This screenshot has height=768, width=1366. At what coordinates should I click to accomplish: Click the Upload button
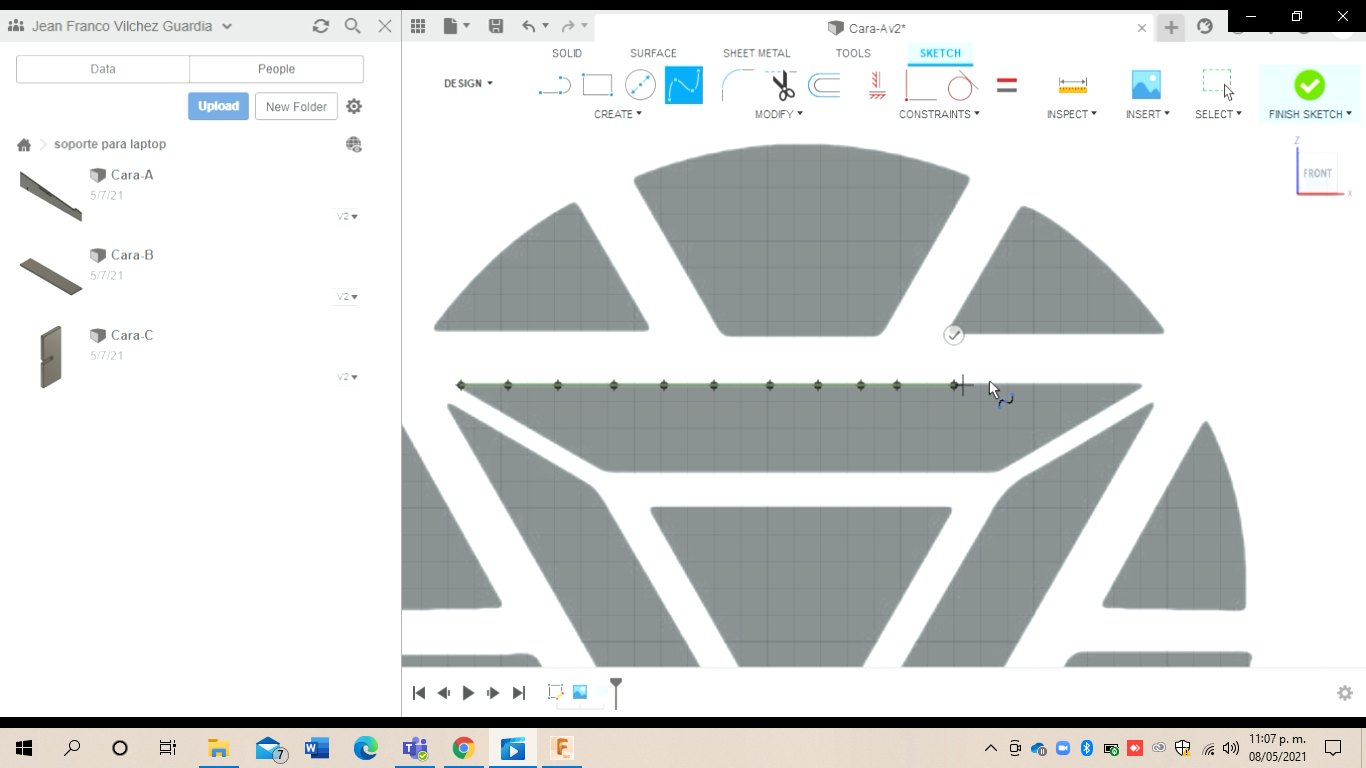point(218,106)
